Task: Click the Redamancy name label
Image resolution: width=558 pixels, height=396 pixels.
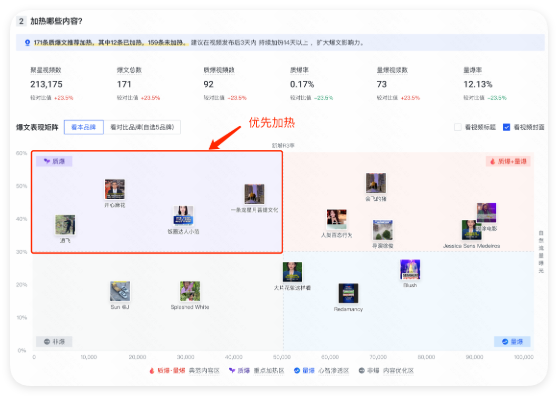Action: [x=348, y=309]
